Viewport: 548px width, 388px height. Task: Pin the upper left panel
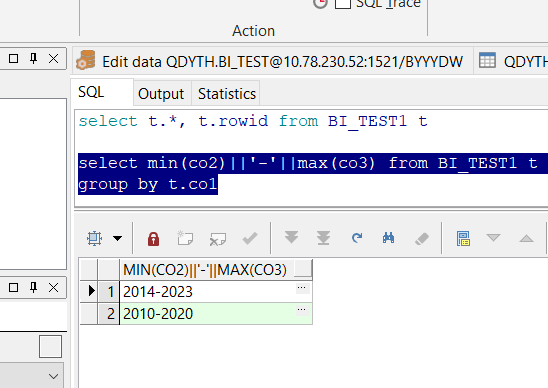(34, 58)
